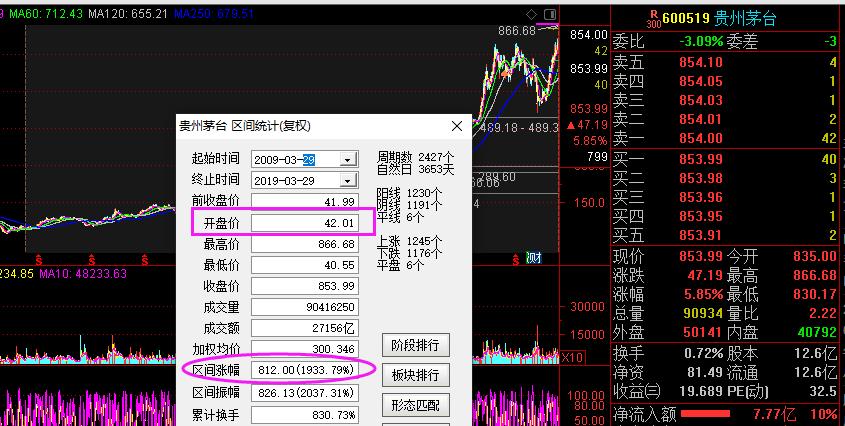Click the 买四 price 853.95
The height and width of the screenshot is (426, 845).
click(x=701, y=216)
